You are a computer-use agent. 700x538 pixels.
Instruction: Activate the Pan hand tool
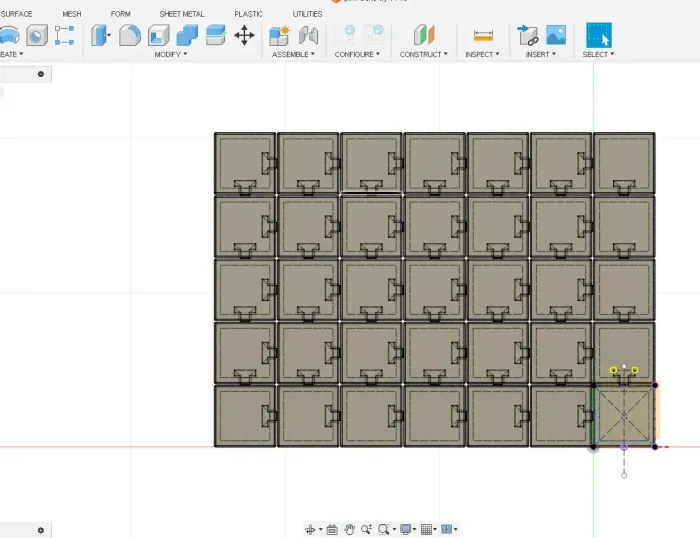[350, 529]
